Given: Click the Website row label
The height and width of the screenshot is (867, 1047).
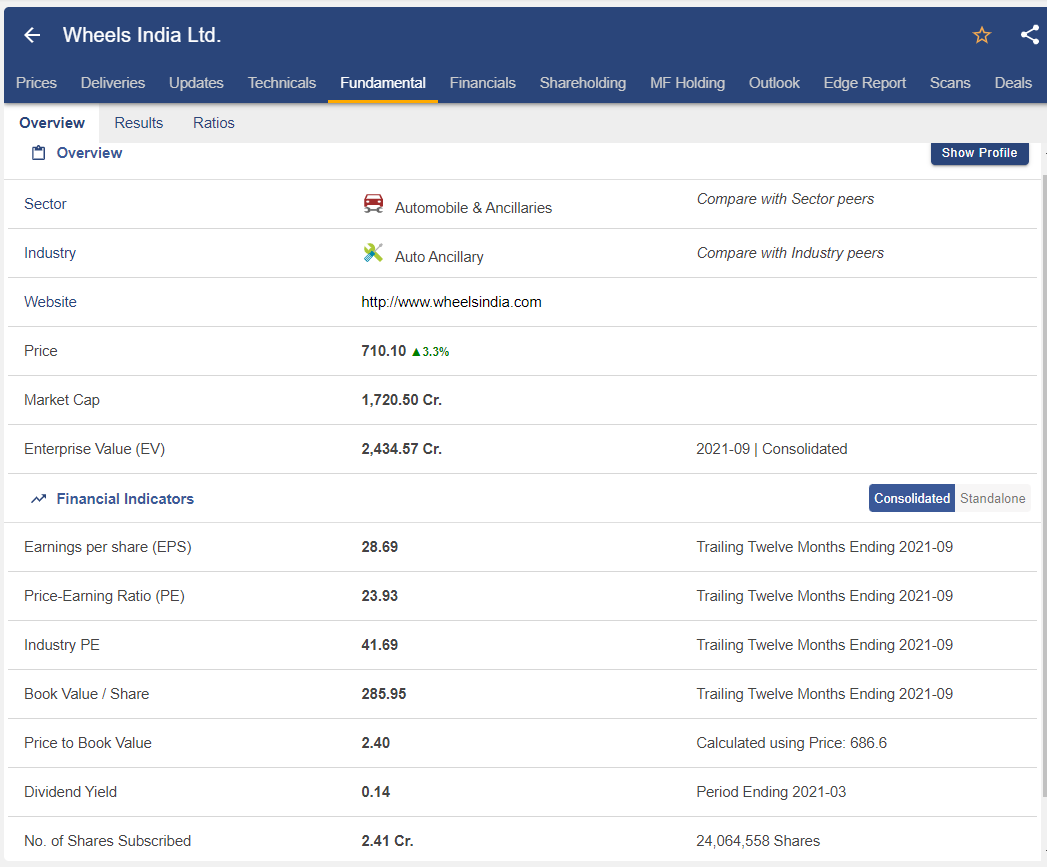Looking at the screenshot, I should click(50, 302).
